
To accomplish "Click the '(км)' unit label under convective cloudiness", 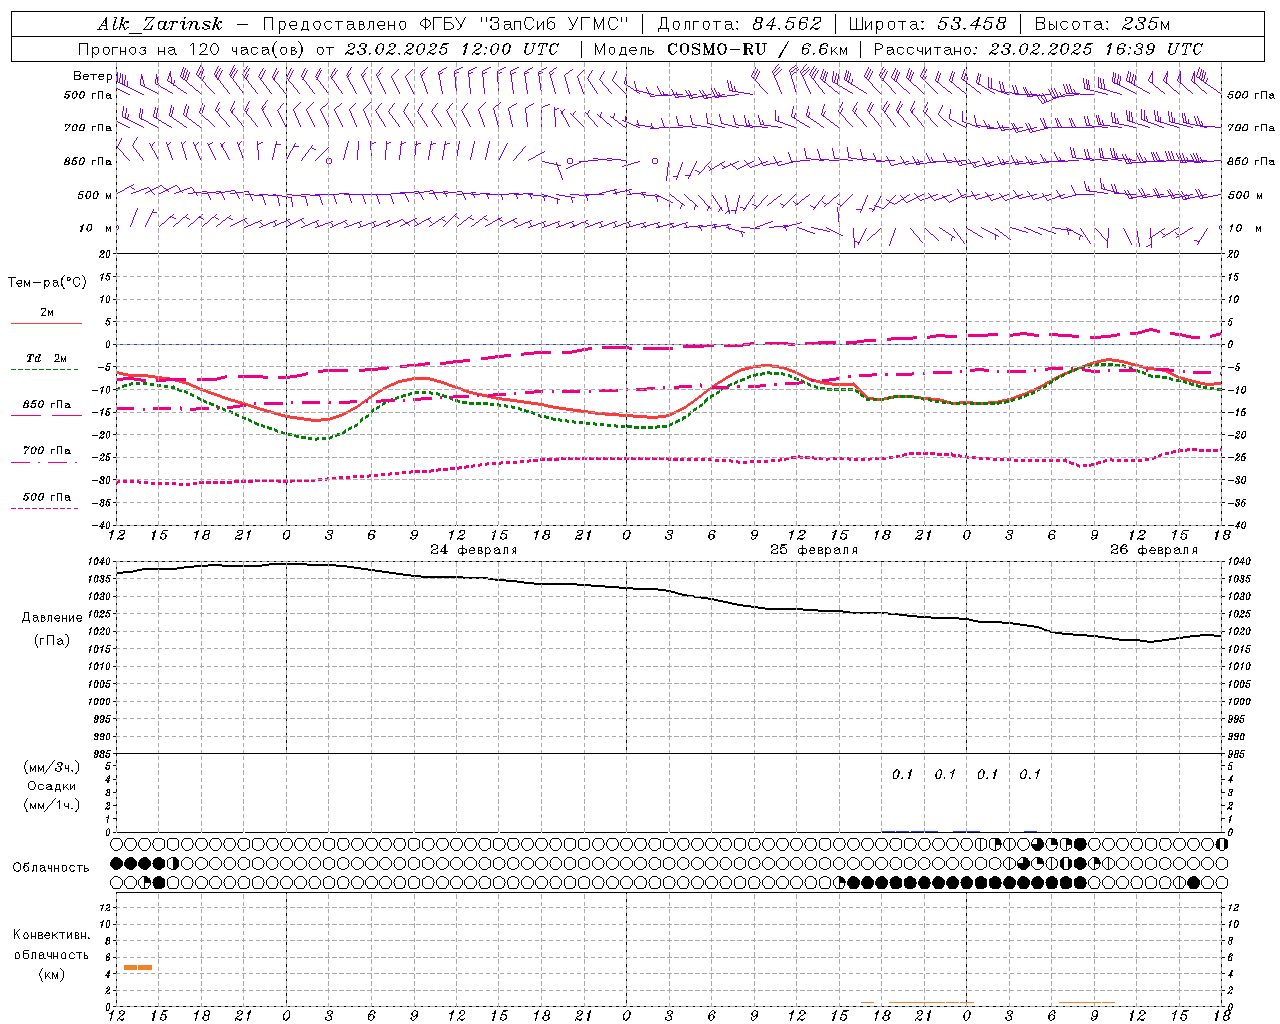I will [x=51, y=974].
